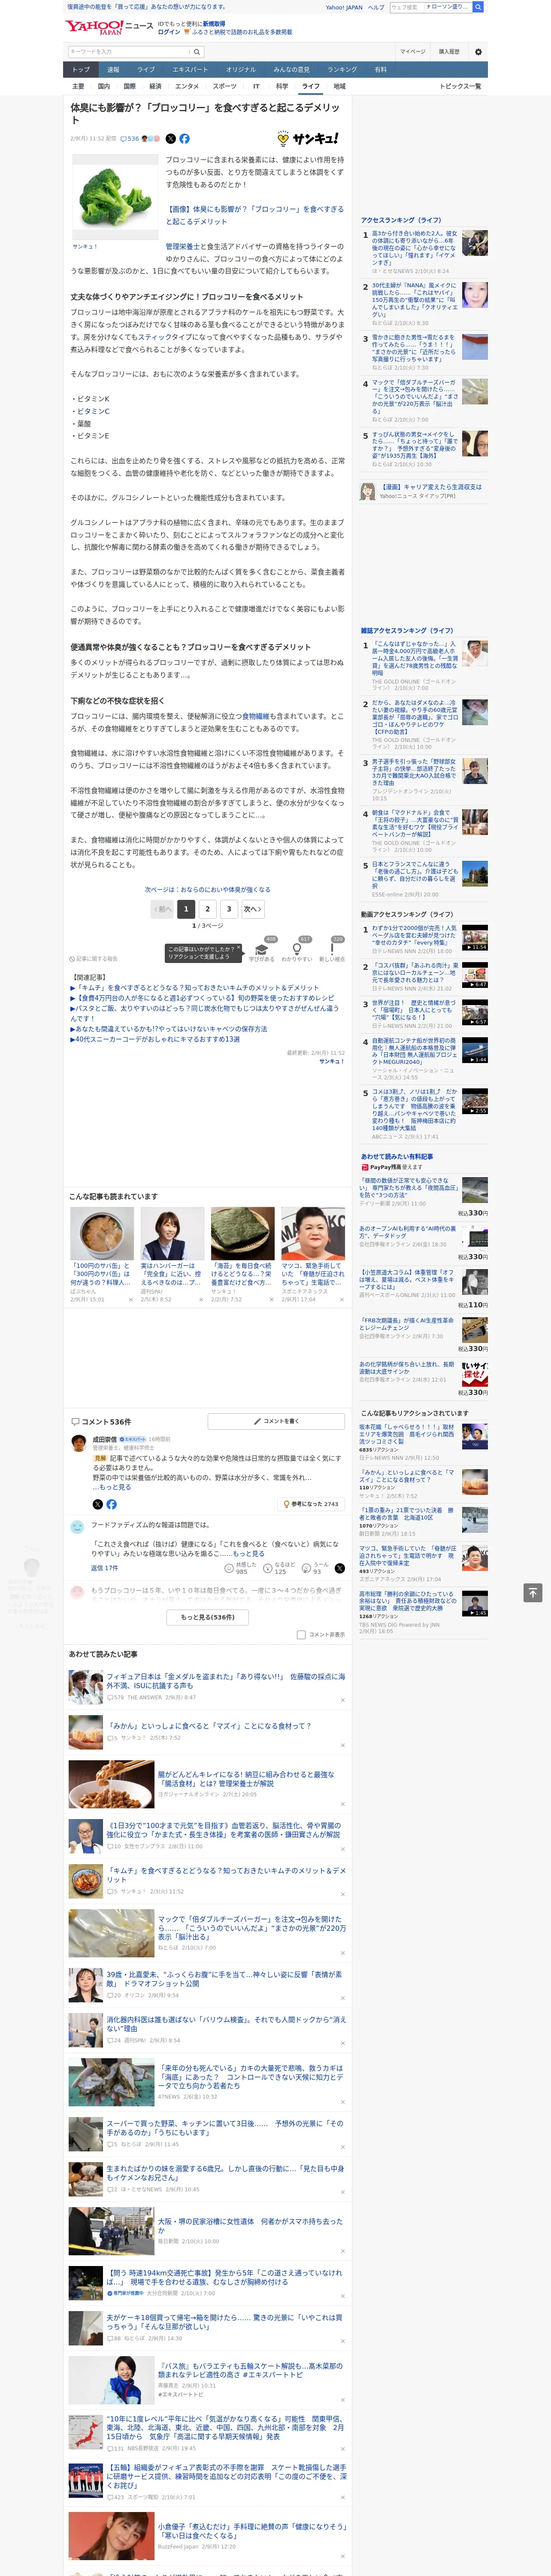Click the search magnifier beside keyword field
The image size is (551, 2576).
tap(197, 51)
